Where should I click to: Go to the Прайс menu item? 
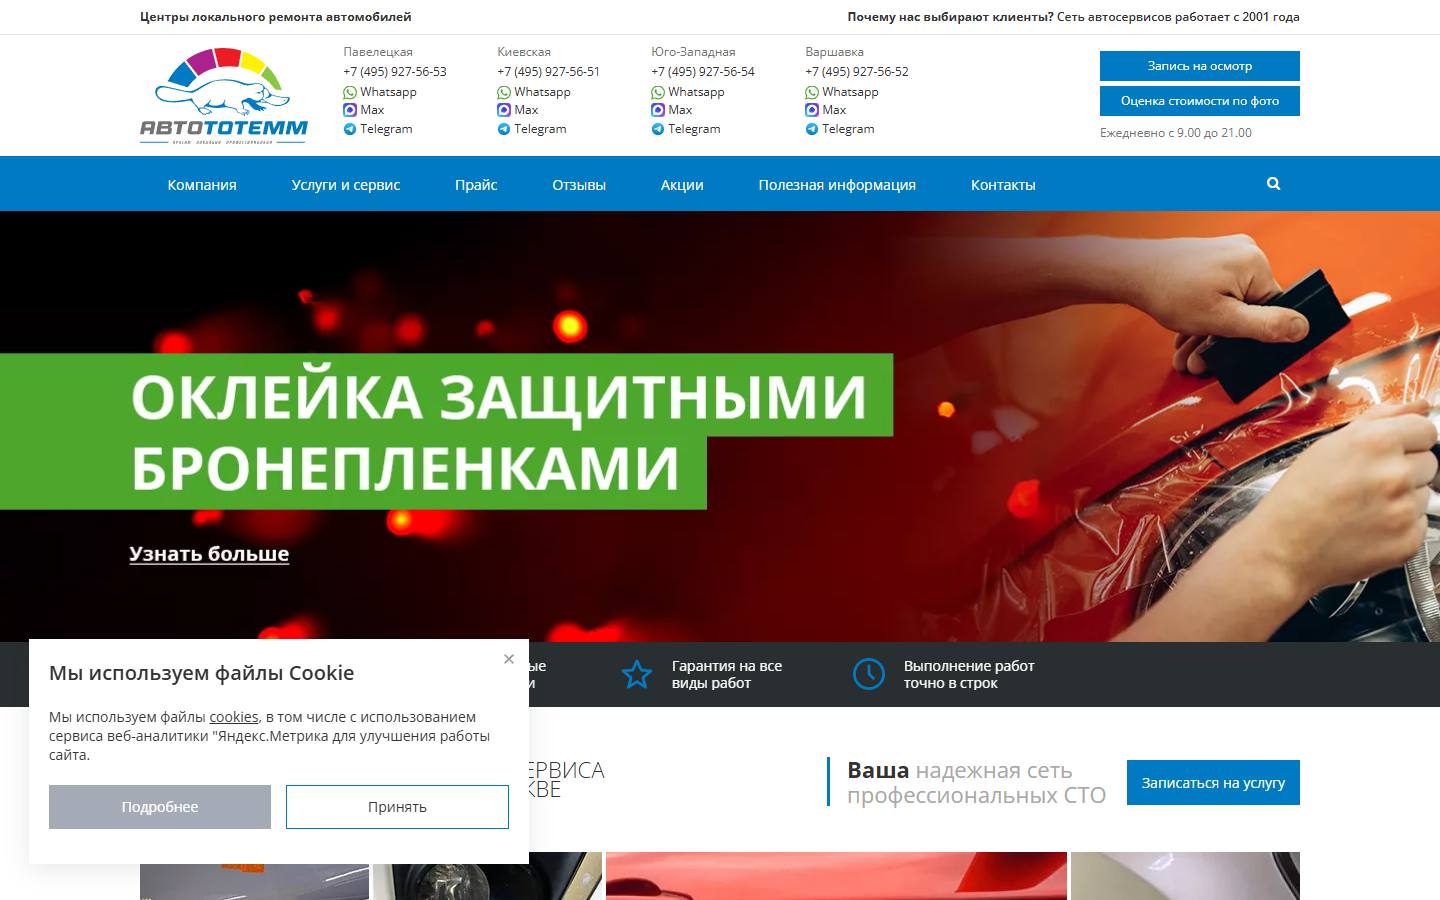pos(476,184)
